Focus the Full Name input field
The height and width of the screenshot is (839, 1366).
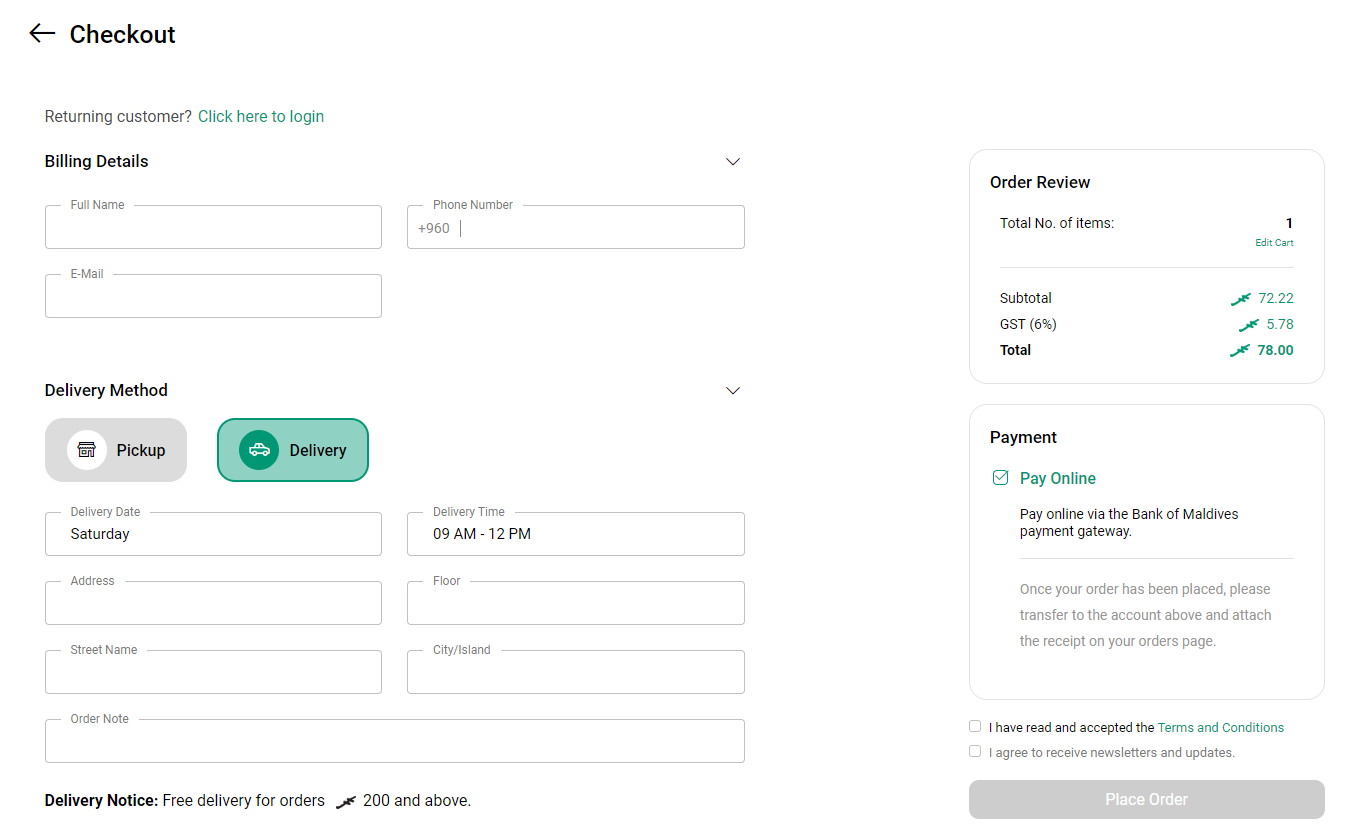point(213,227)
